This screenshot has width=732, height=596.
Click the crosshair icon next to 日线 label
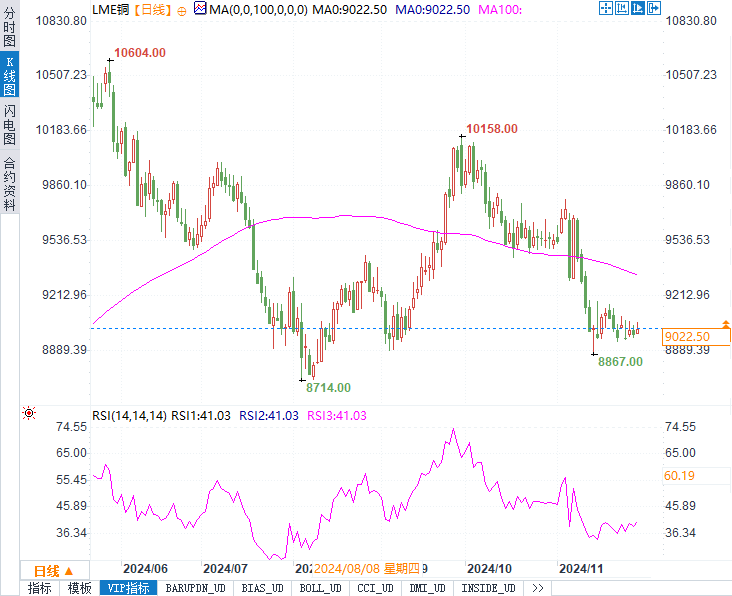point(182,11)
